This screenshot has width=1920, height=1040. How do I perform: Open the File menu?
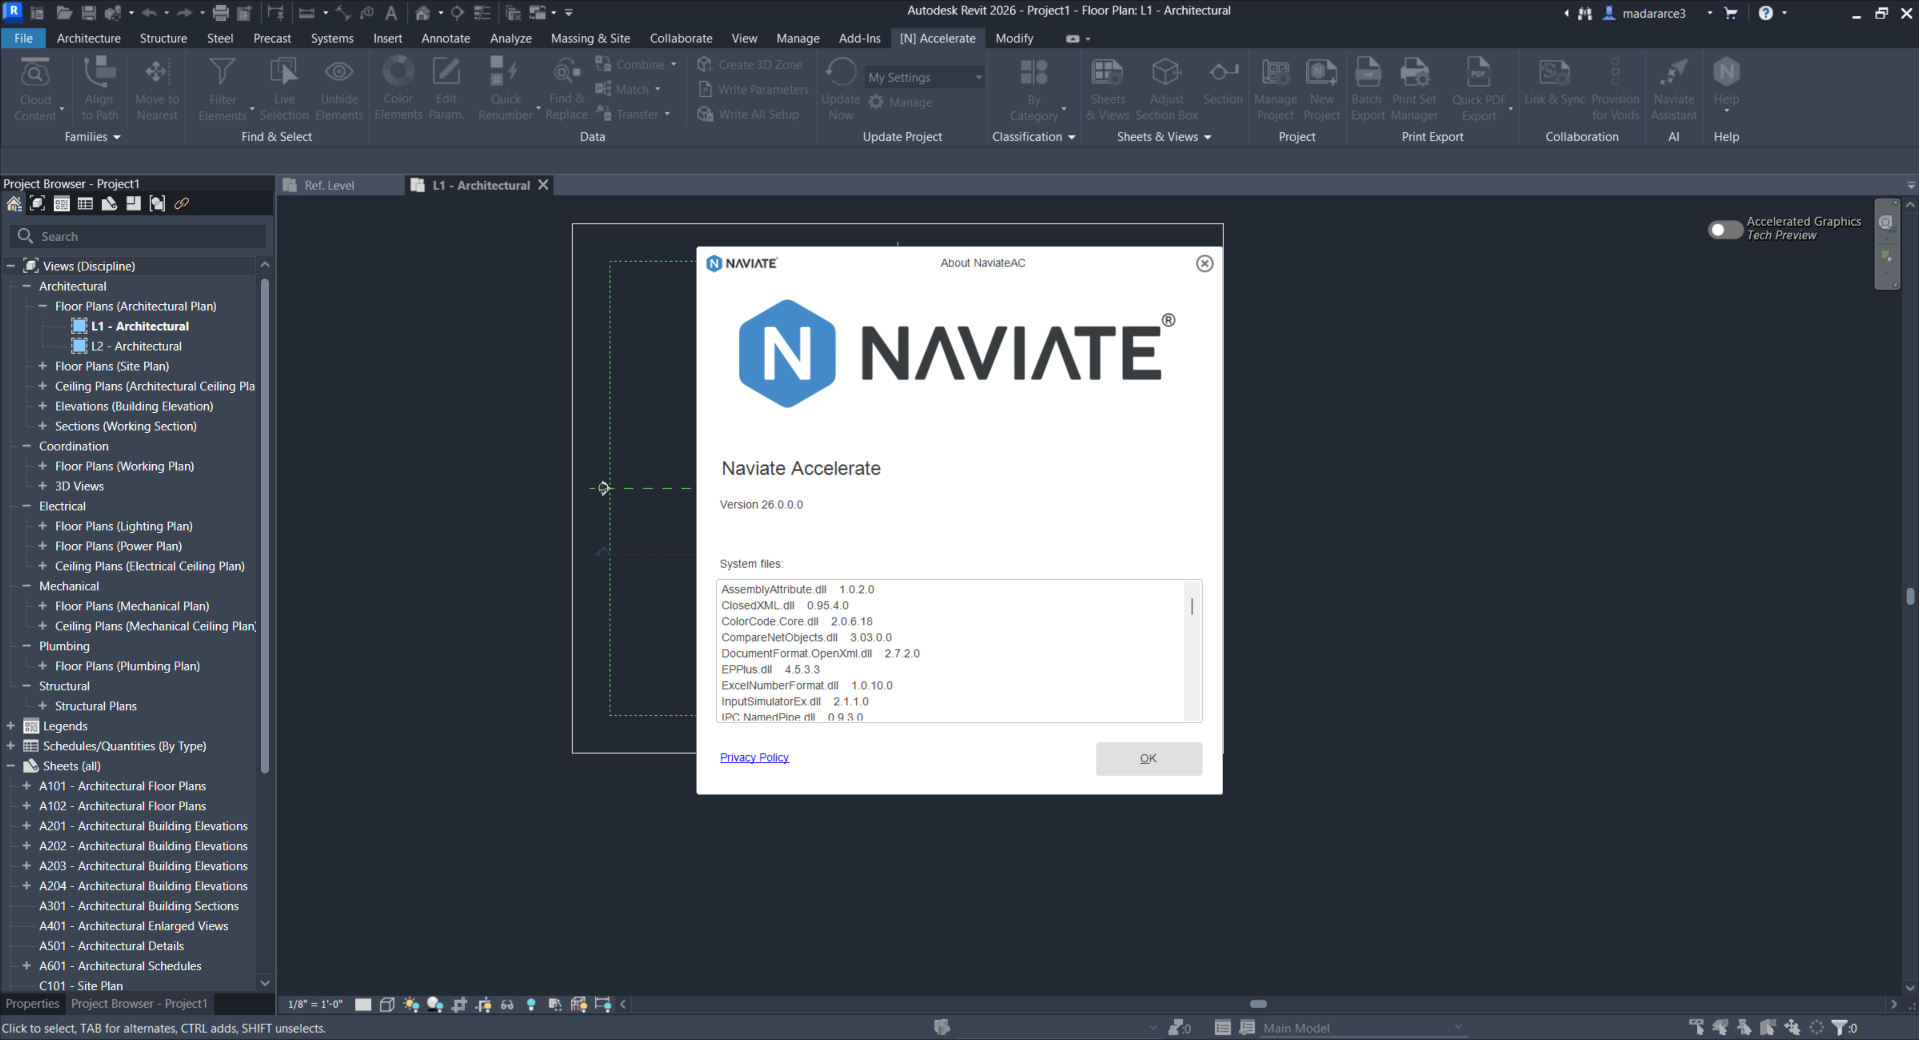click(23, 38)
